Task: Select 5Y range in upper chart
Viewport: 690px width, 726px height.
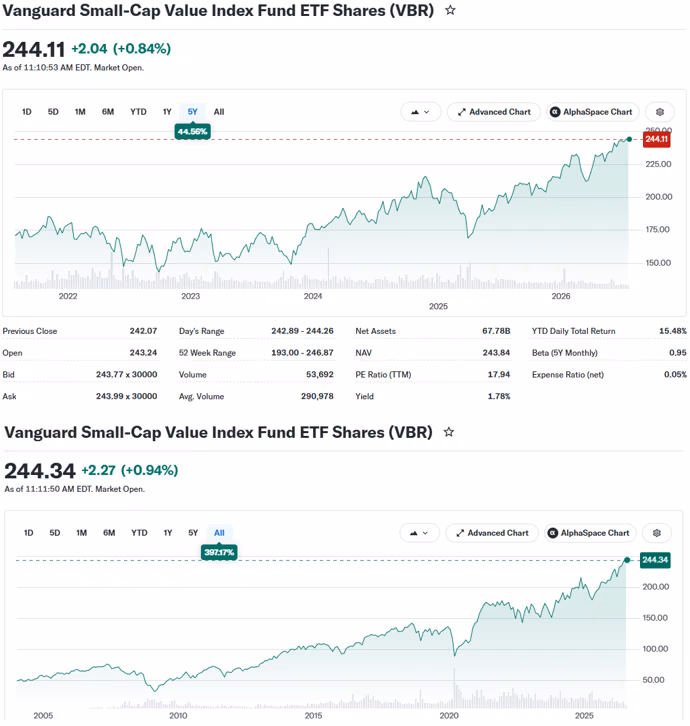Action: tap(193, 112)
